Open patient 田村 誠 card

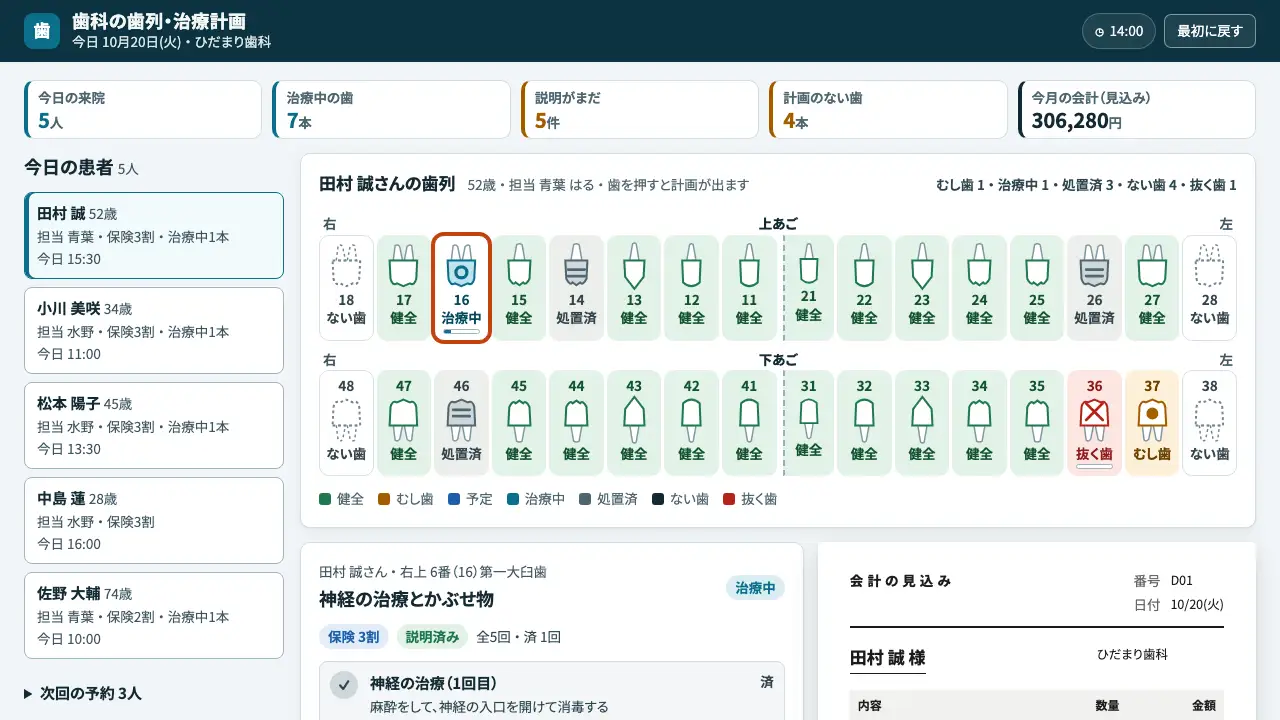coord(154,236)
